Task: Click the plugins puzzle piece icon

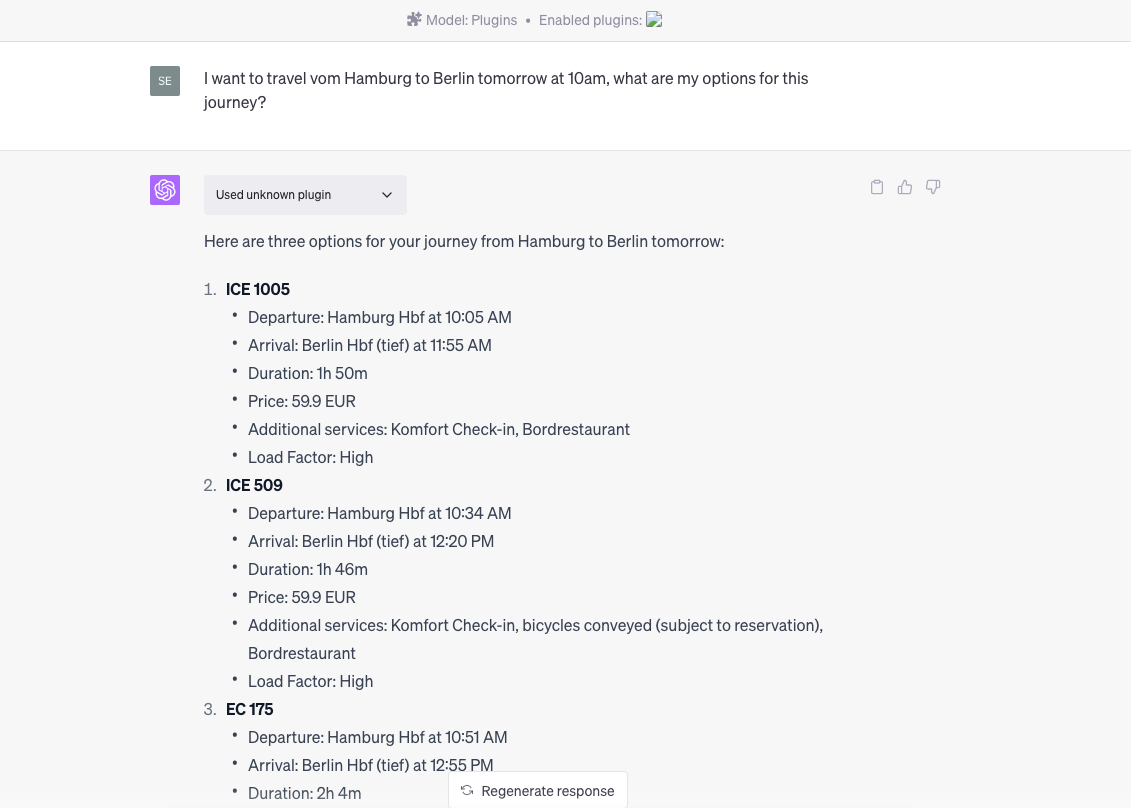Action: (x=414, y=19)
